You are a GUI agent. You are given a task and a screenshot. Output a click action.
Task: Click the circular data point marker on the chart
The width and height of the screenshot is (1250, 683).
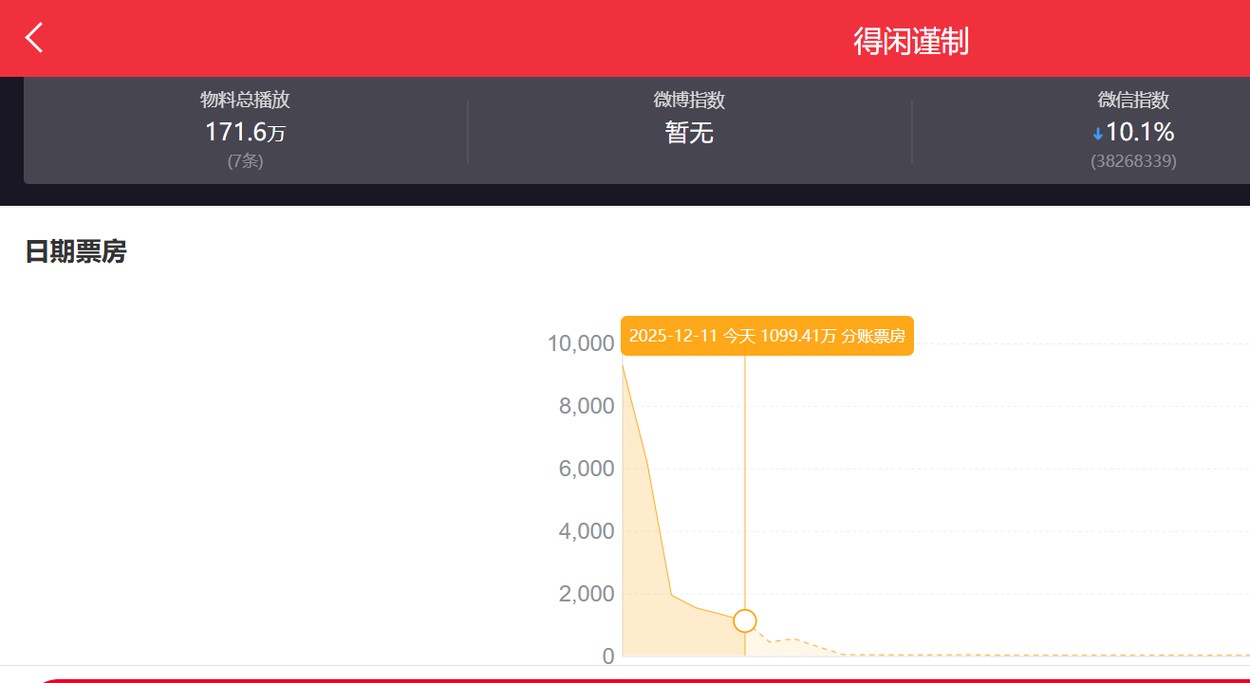745,621
